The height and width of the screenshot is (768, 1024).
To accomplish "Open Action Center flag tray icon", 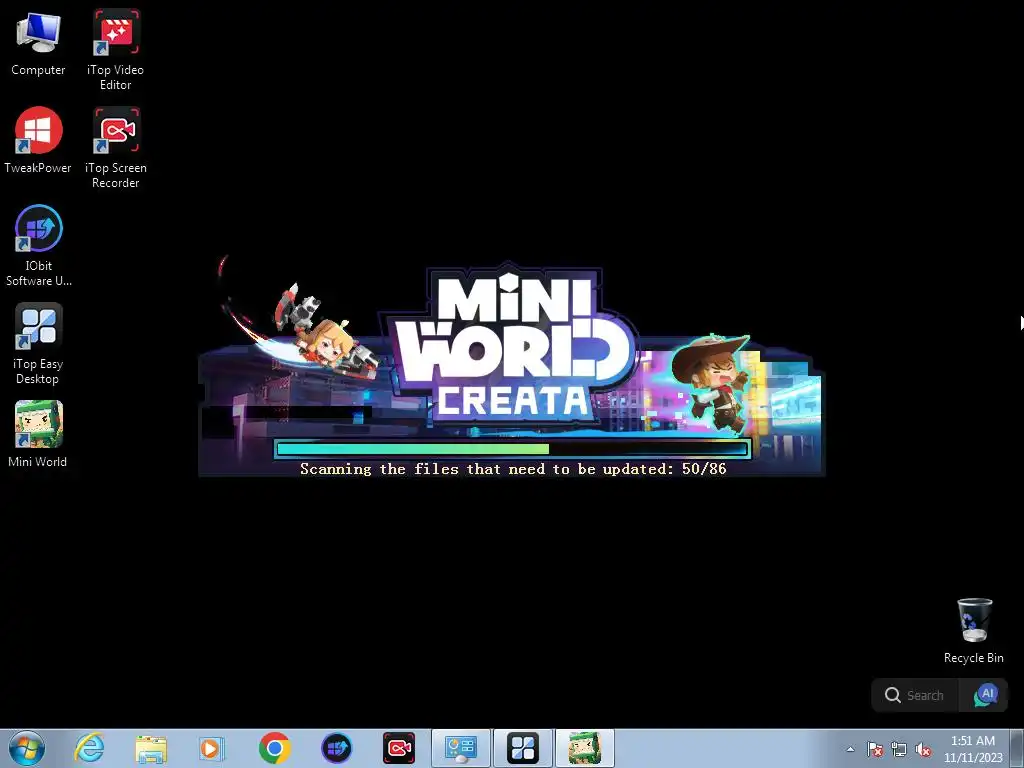I will (875, 749).
